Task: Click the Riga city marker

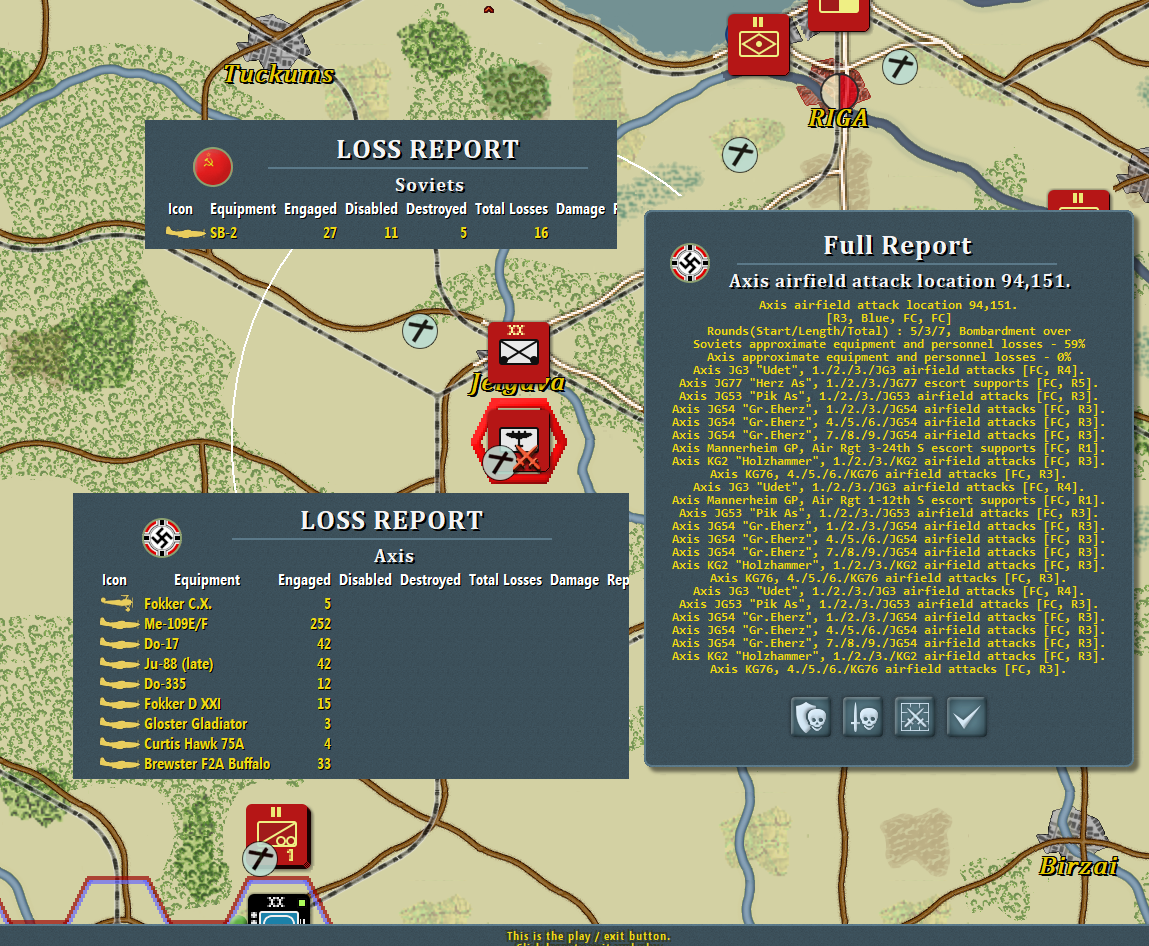Action: pos(840,92)
